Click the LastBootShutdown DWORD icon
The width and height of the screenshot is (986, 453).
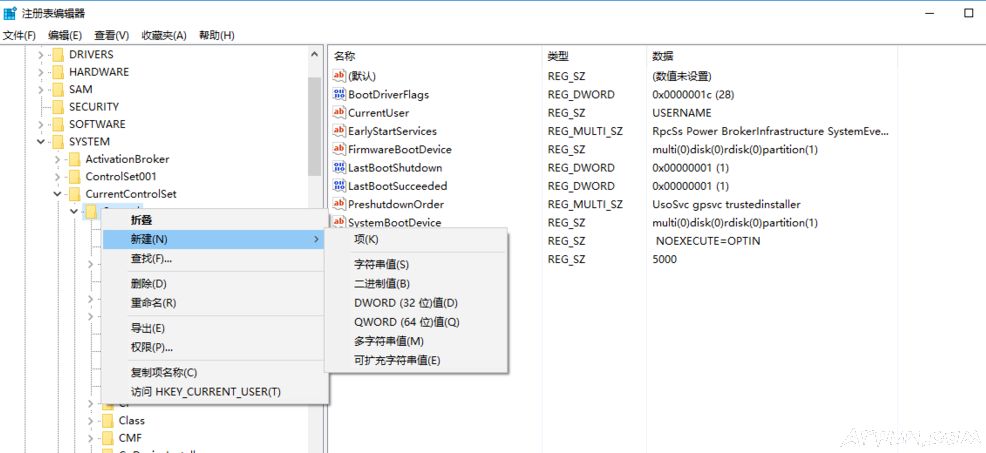(x=338, y=168)
